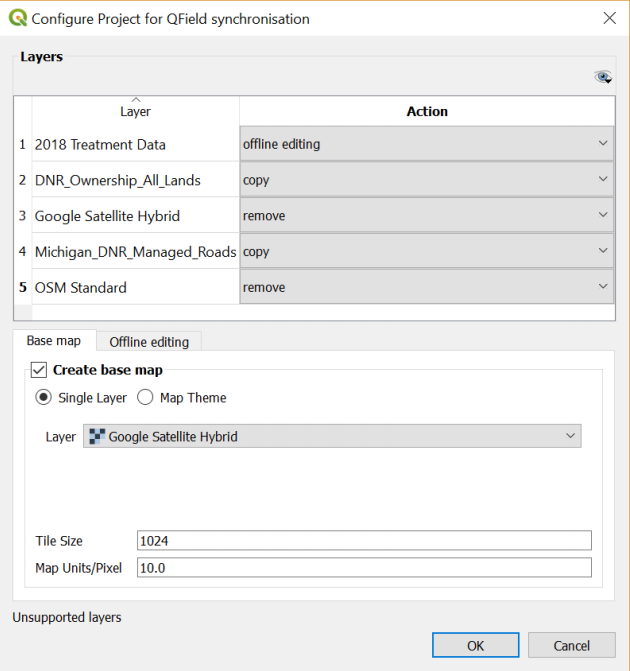Click the Unsupported layers label

67,617
